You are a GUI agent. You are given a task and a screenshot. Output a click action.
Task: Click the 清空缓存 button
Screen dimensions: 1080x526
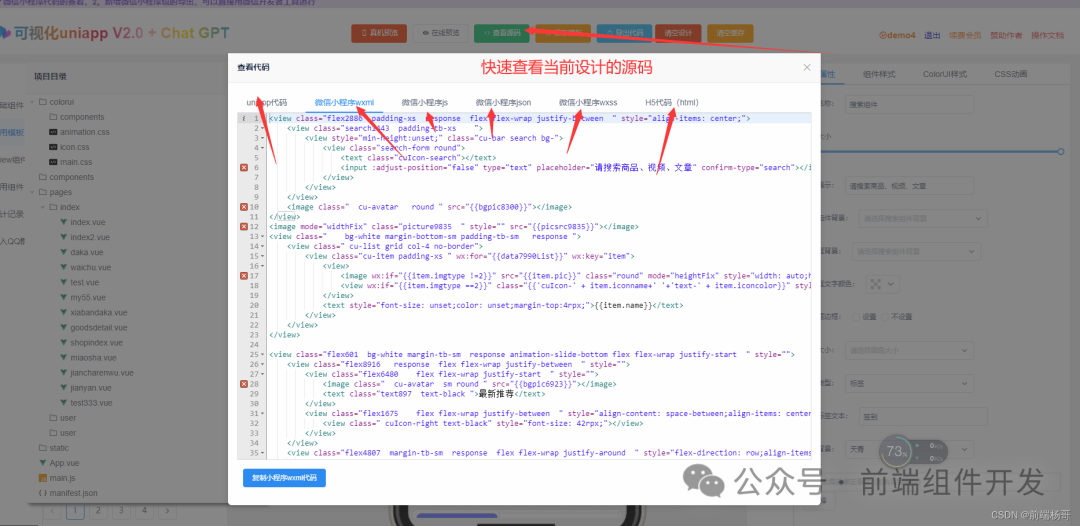[x=730, y=33]
